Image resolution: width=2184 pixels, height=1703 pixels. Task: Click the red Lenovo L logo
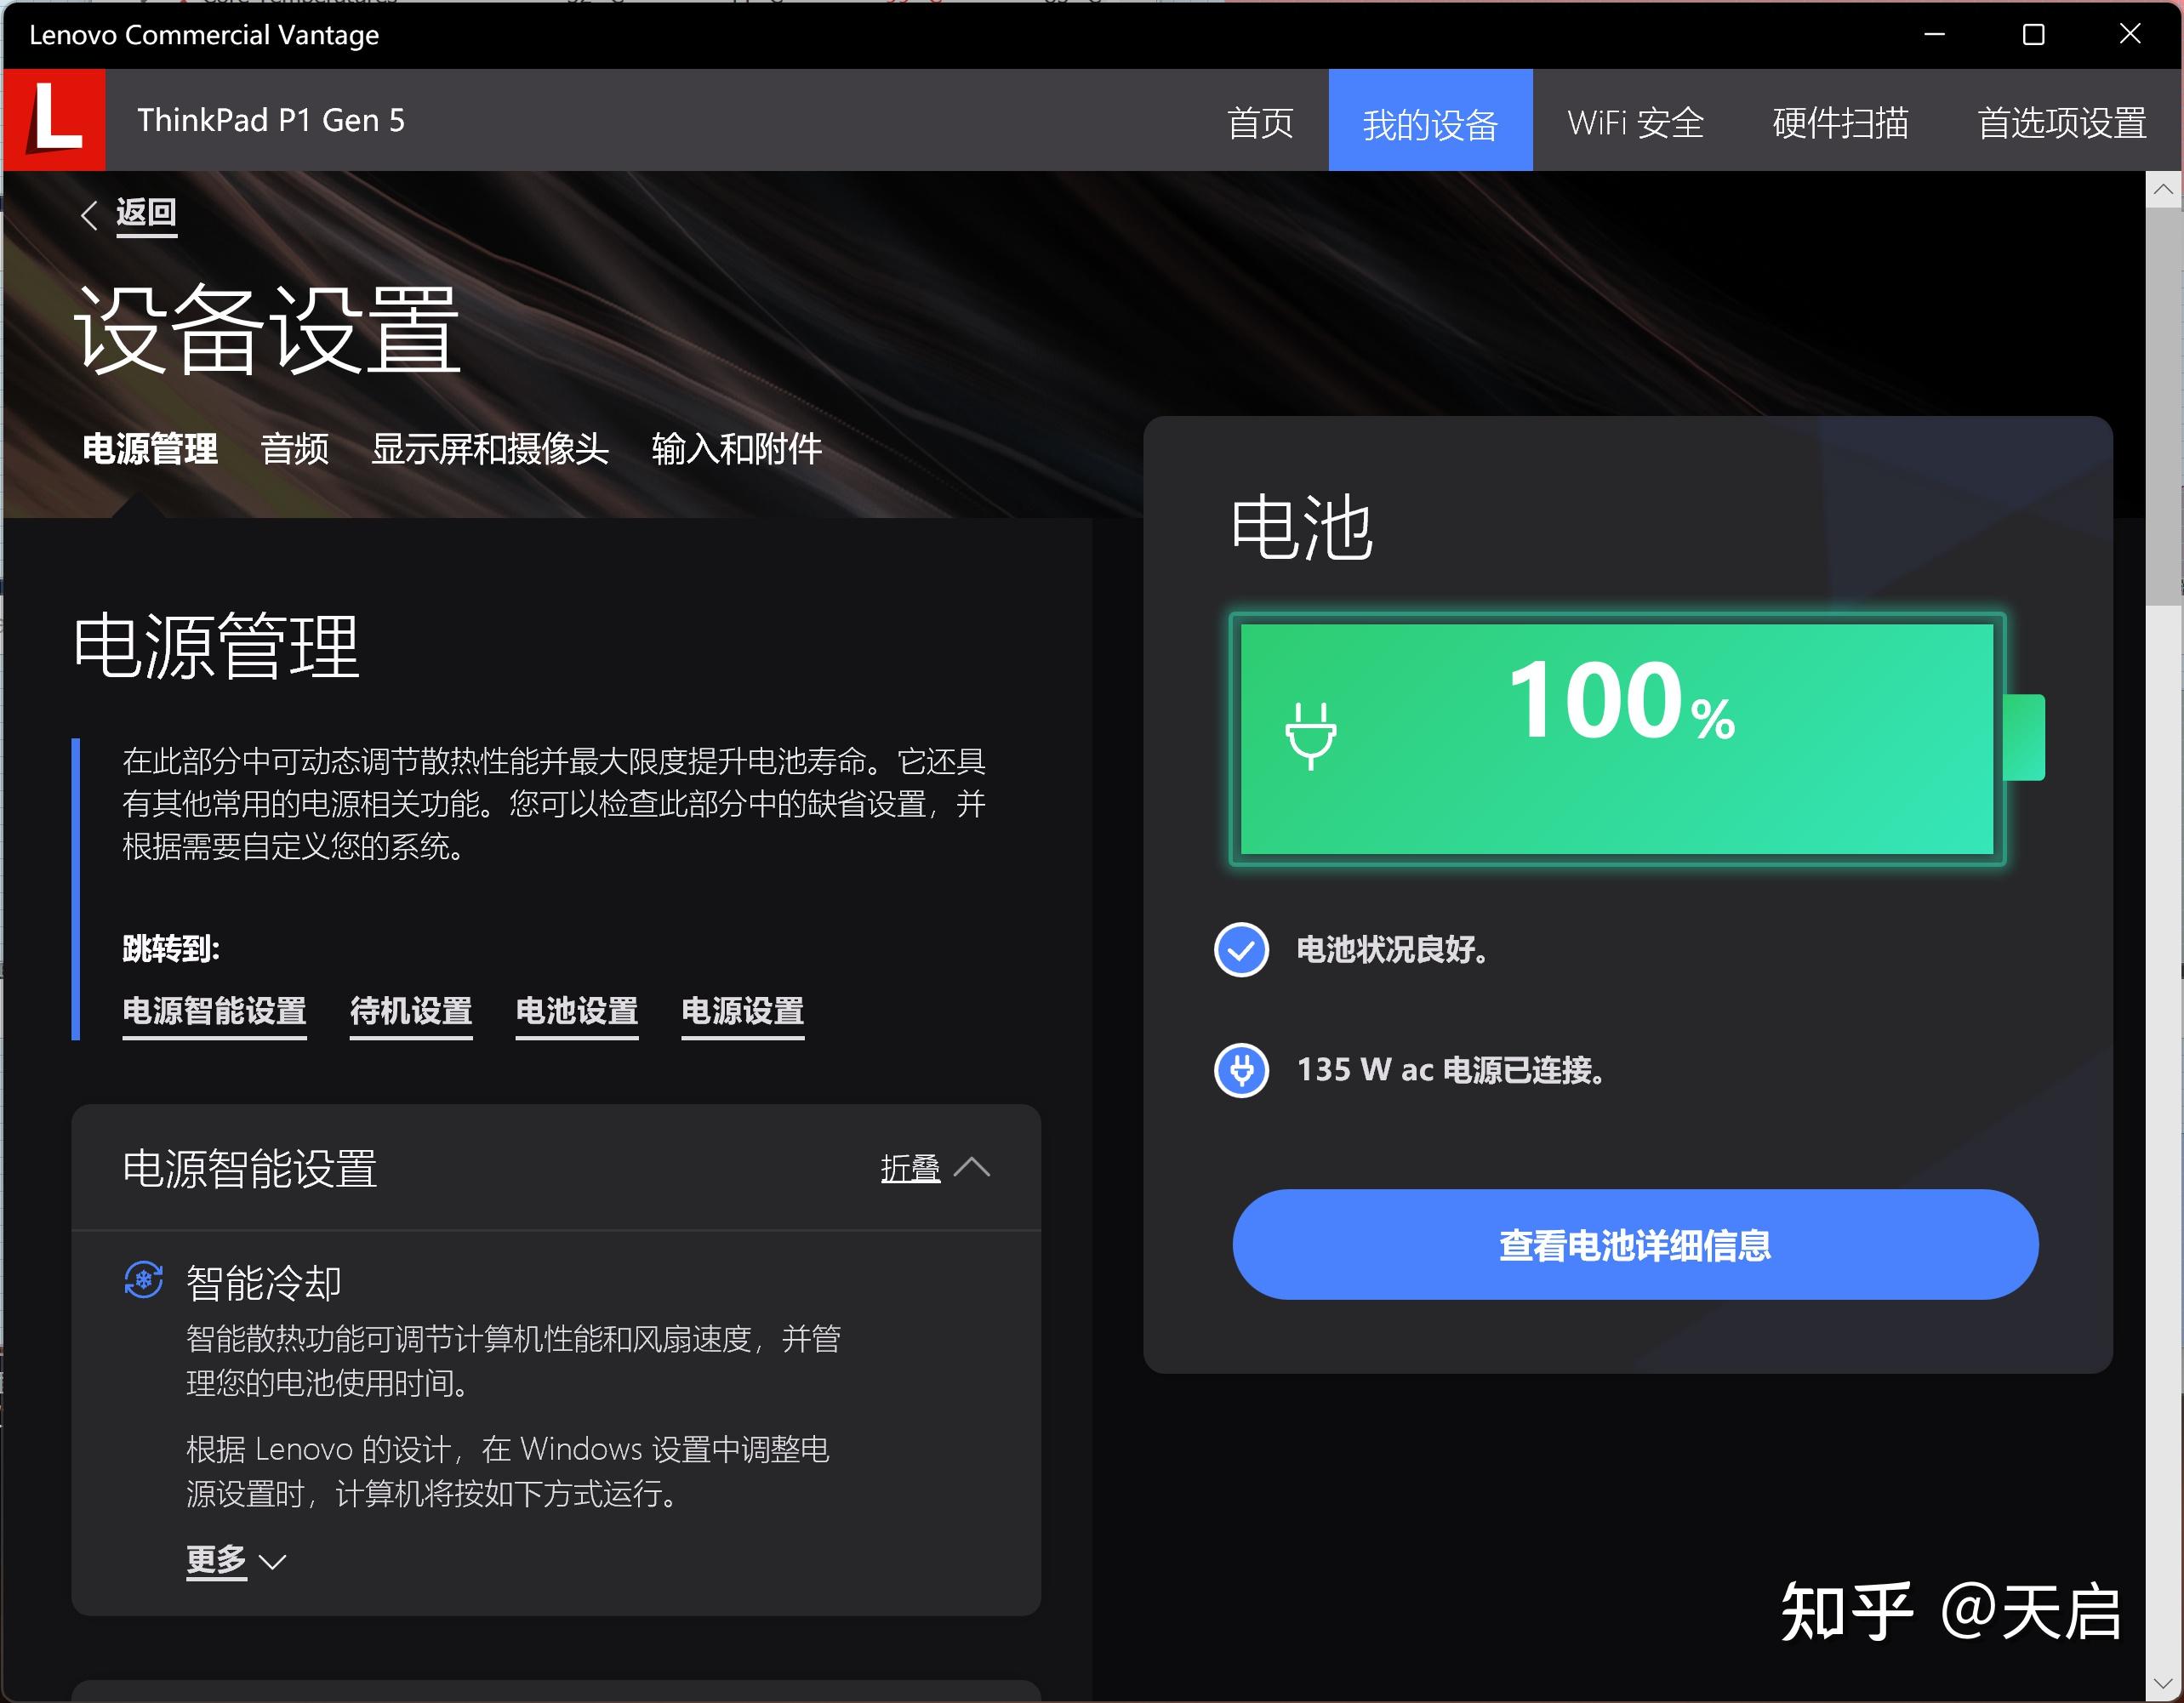pos(54,120)
